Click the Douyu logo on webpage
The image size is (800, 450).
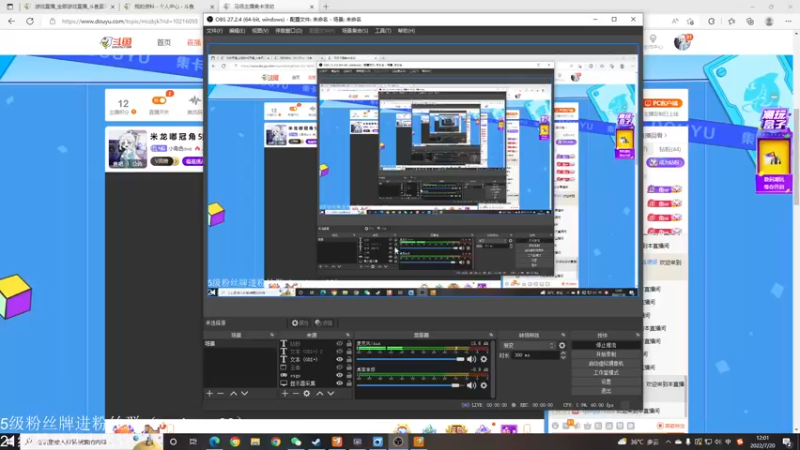[116, 42]
